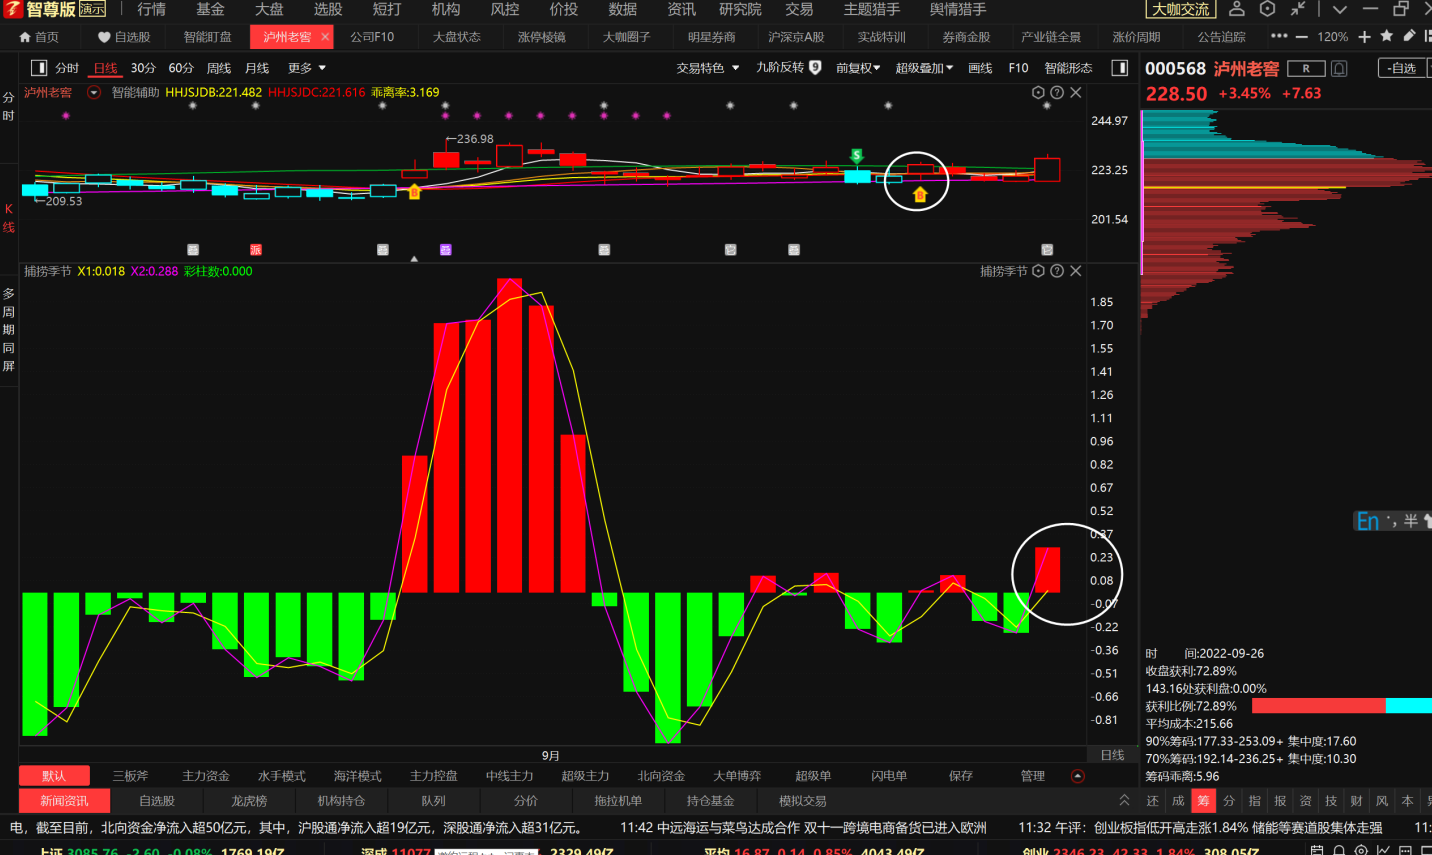Click the 120% zoom level value
The width and height of the screenshot is (1432, 855).
click(x=1332, y=37)
